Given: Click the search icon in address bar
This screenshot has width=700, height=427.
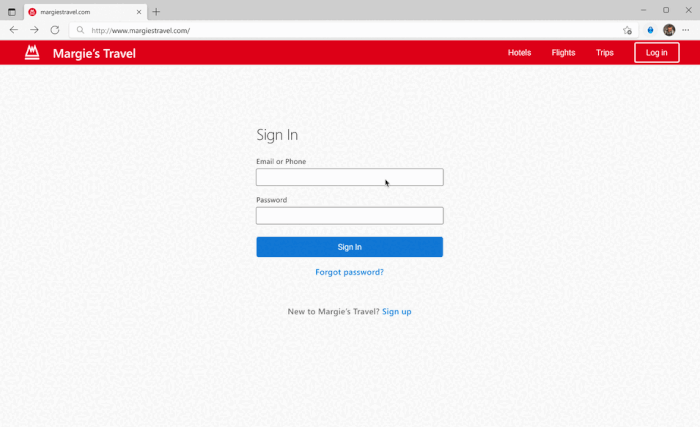Looking at the screenshot, I should point(80,30).
